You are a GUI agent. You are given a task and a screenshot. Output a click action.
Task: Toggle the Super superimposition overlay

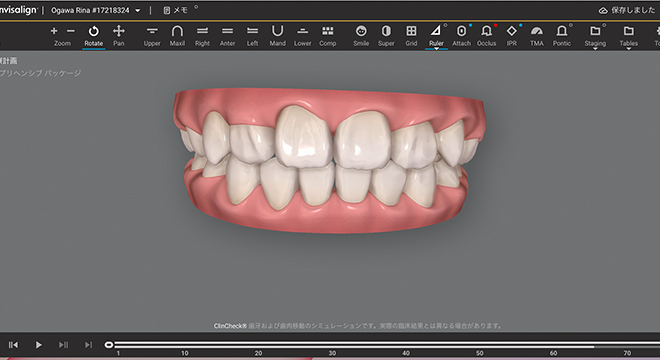tap(386, 36)
